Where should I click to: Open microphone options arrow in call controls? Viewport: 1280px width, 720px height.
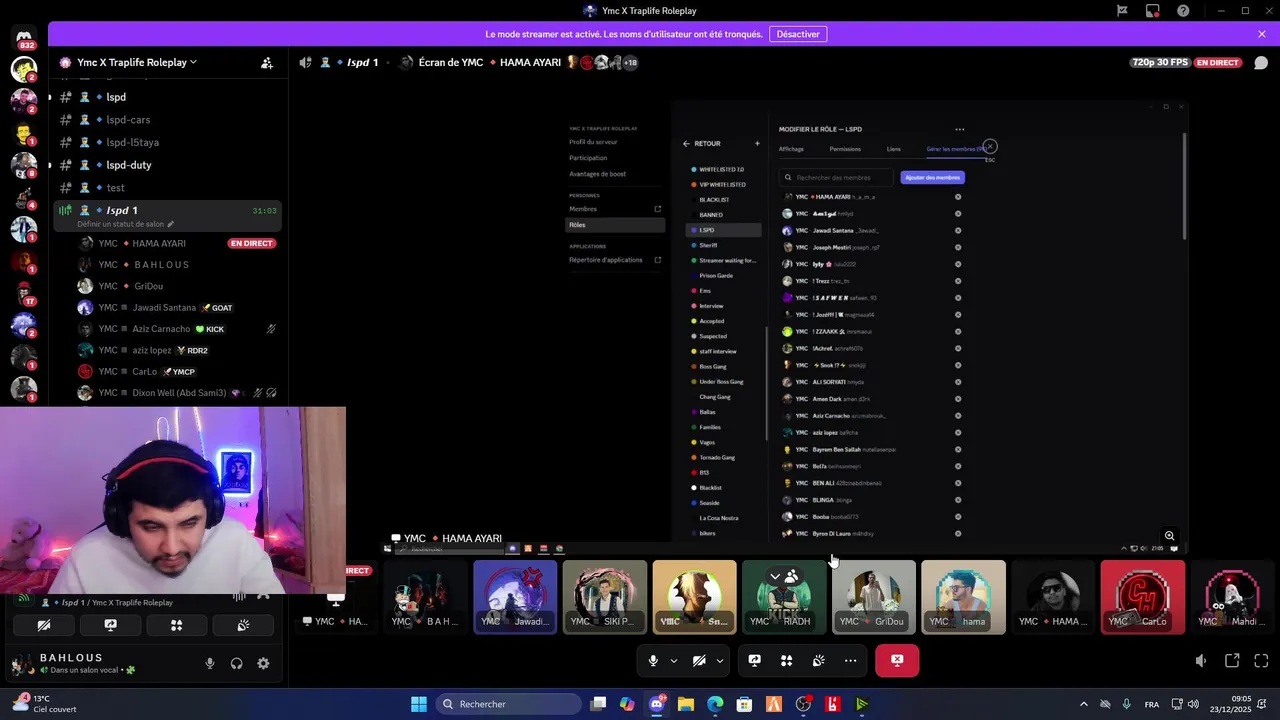(x=673, y=661)
